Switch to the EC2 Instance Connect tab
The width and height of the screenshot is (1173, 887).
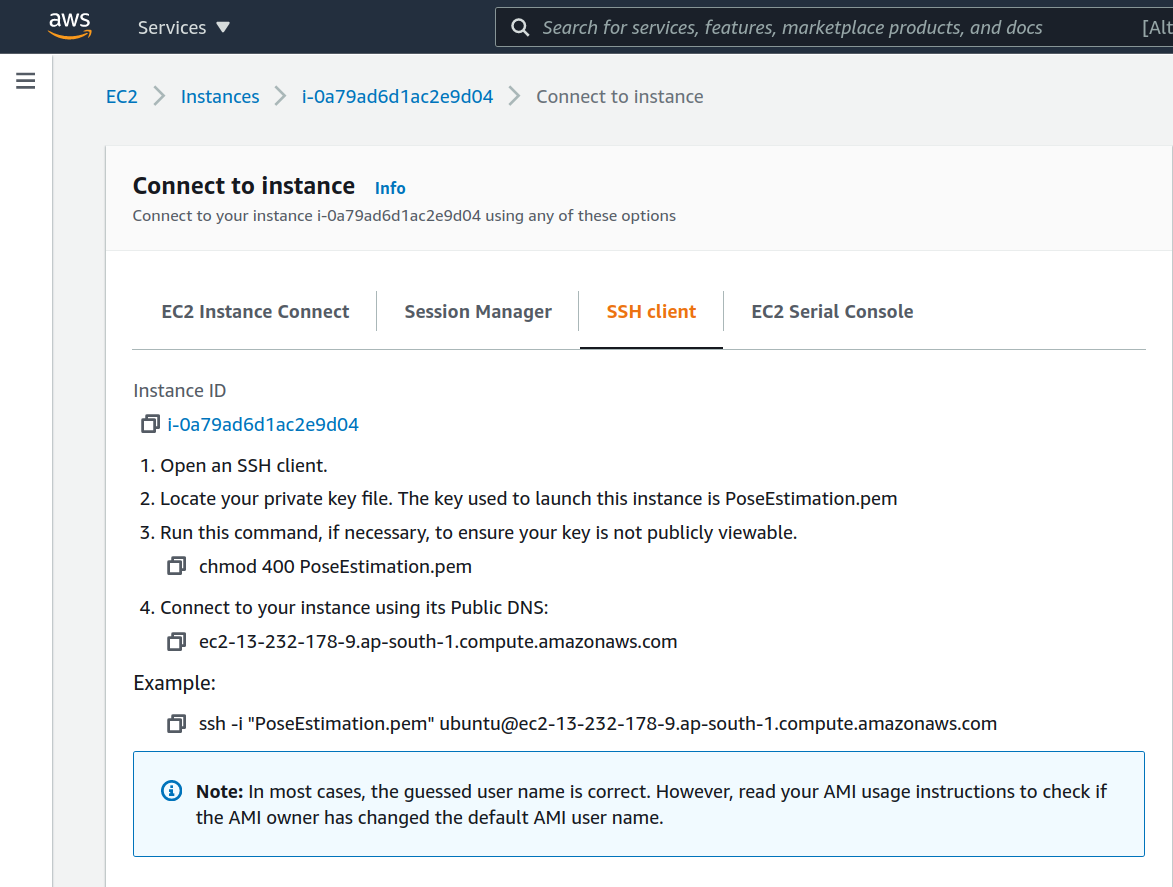254,311
